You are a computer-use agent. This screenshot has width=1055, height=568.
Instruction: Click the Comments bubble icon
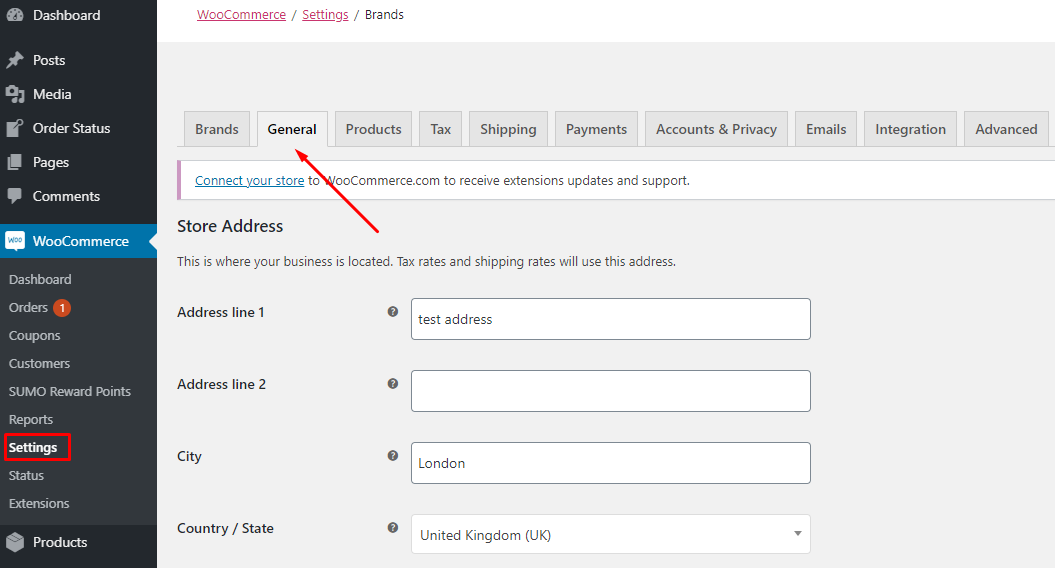[15, 196]
